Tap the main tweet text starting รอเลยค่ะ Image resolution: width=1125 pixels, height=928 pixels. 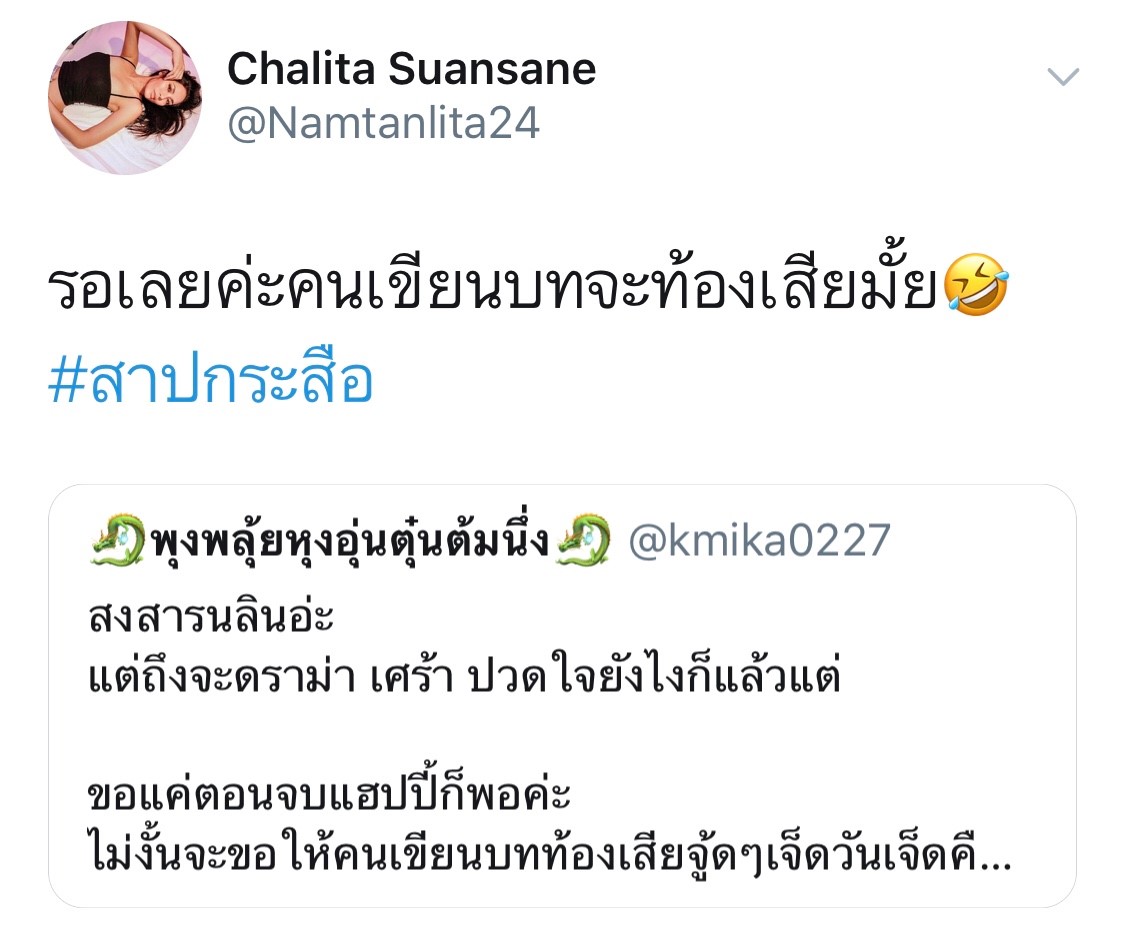pyautogui.click(x=528, y=283)
